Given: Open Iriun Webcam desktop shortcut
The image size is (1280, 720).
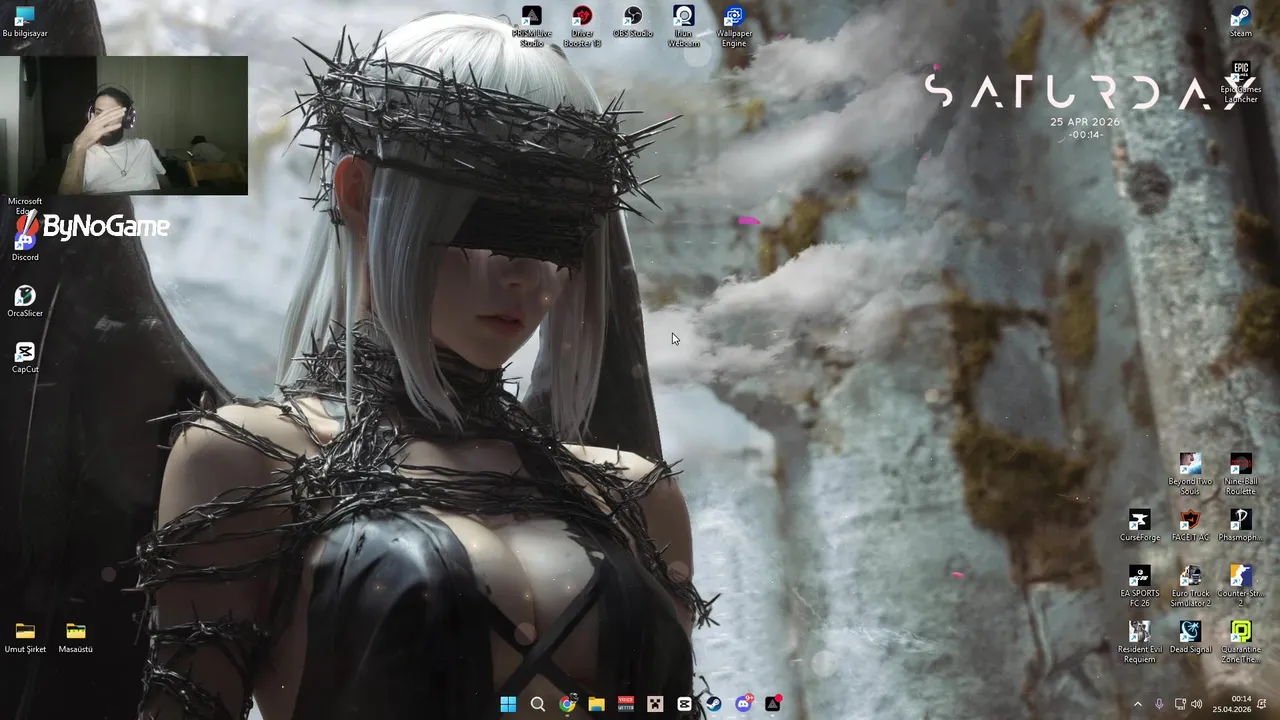Looking at the screenshot, I should click(684, 27).
